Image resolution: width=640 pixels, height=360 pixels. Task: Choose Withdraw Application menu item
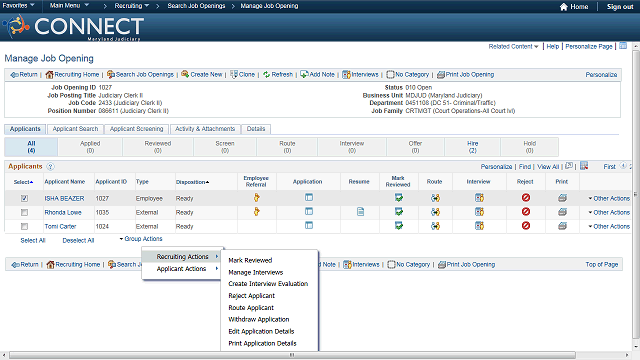[x=259, y=319]
